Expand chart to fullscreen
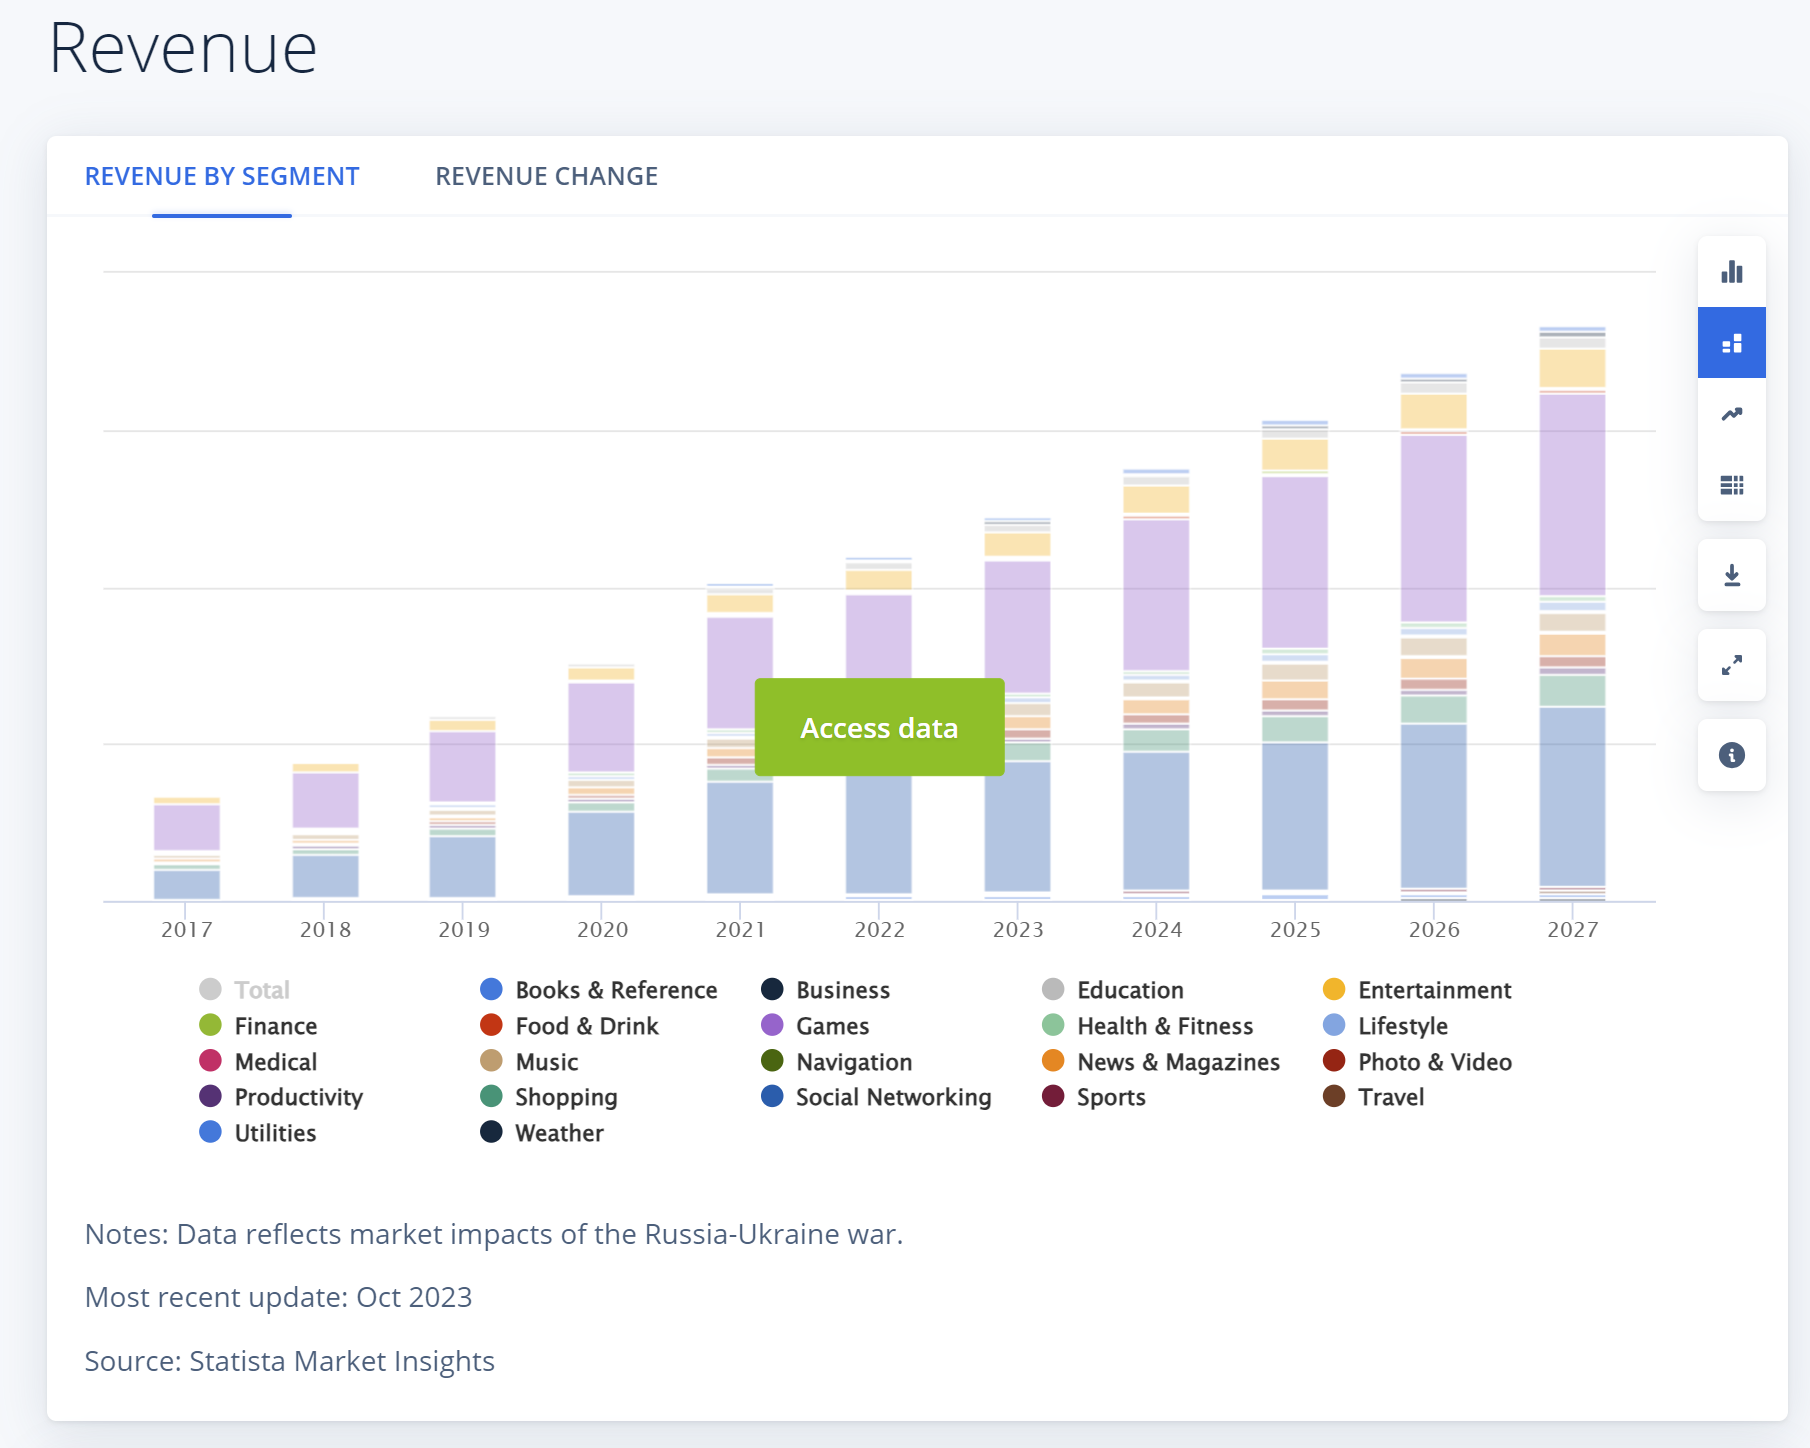 (x=1731, y=665)
